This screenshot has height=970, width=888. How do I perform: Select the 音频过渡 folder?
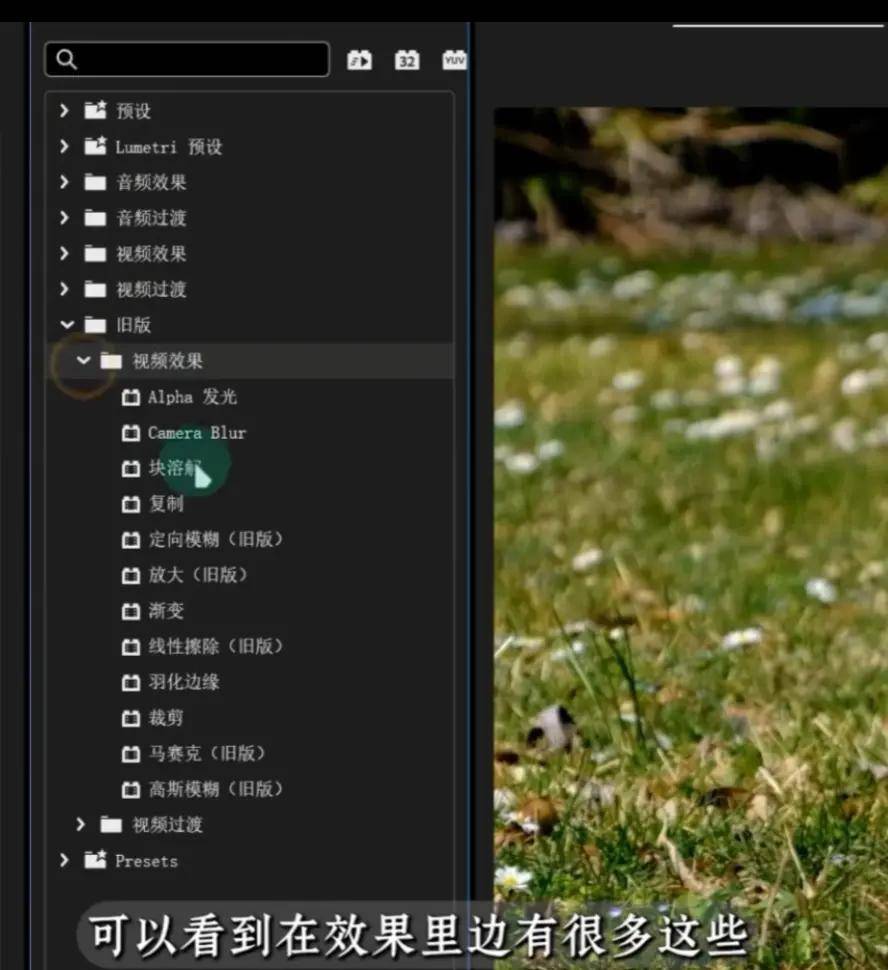pyautogui.click(x=151, y=218)
